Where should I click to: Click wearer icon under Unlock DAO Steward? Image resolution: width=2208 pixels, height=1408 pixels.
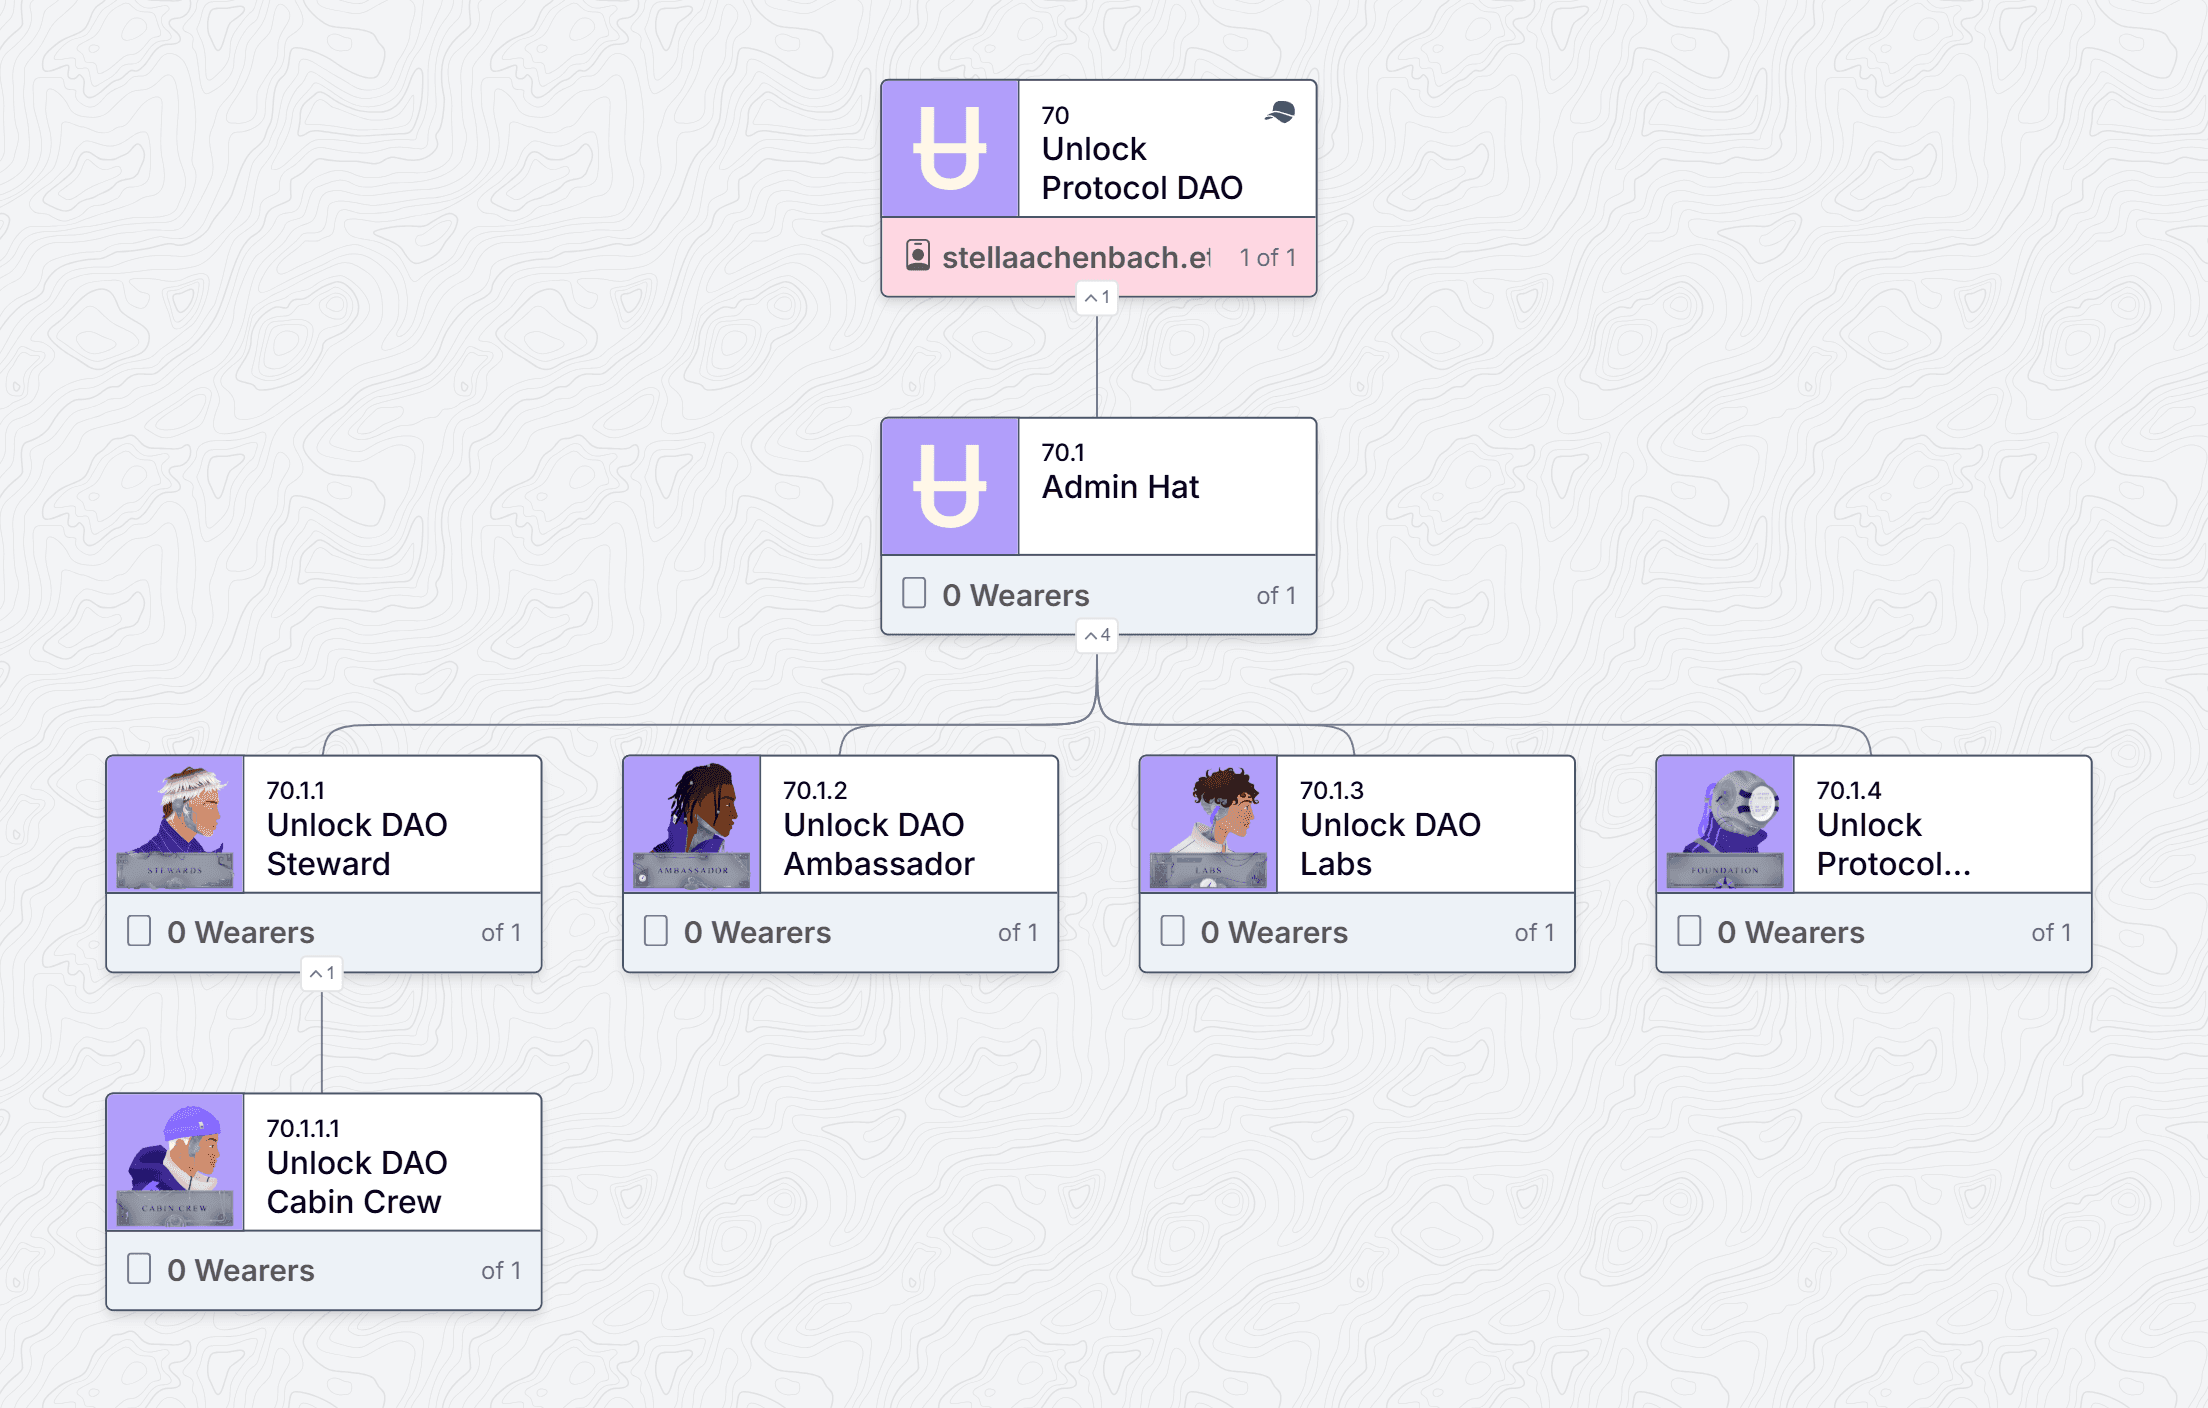pyautogui.click(x=139, y=931)
